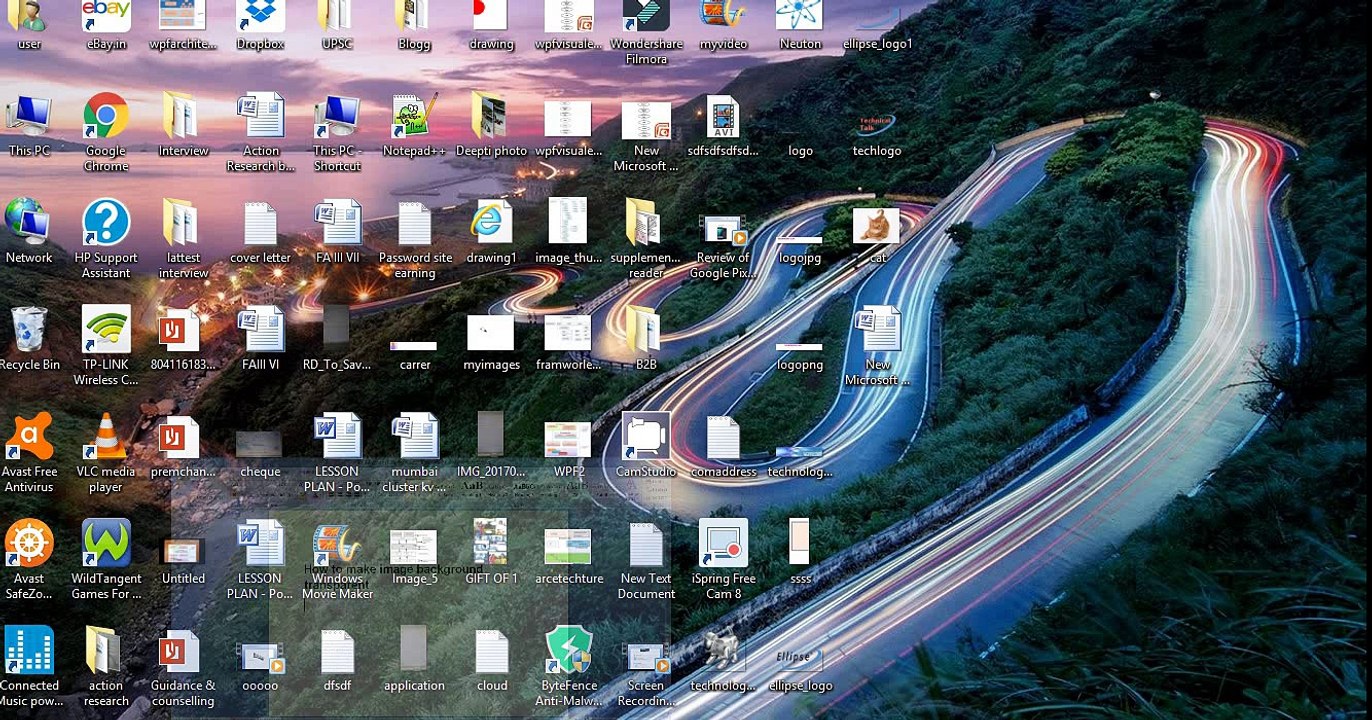The height and width of the screenshot is (720, 1372).
Task: Click the Image_5 file icon
Action: pos(414,547)
